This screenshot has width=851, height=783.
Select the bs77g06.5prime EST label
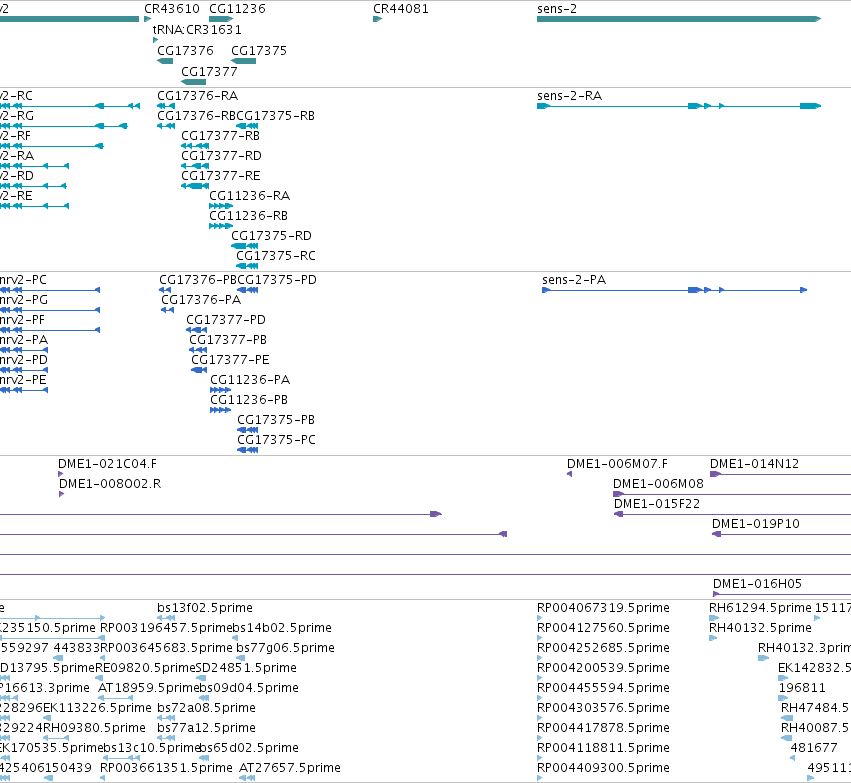pyautogui.click(x=285, y=647)
